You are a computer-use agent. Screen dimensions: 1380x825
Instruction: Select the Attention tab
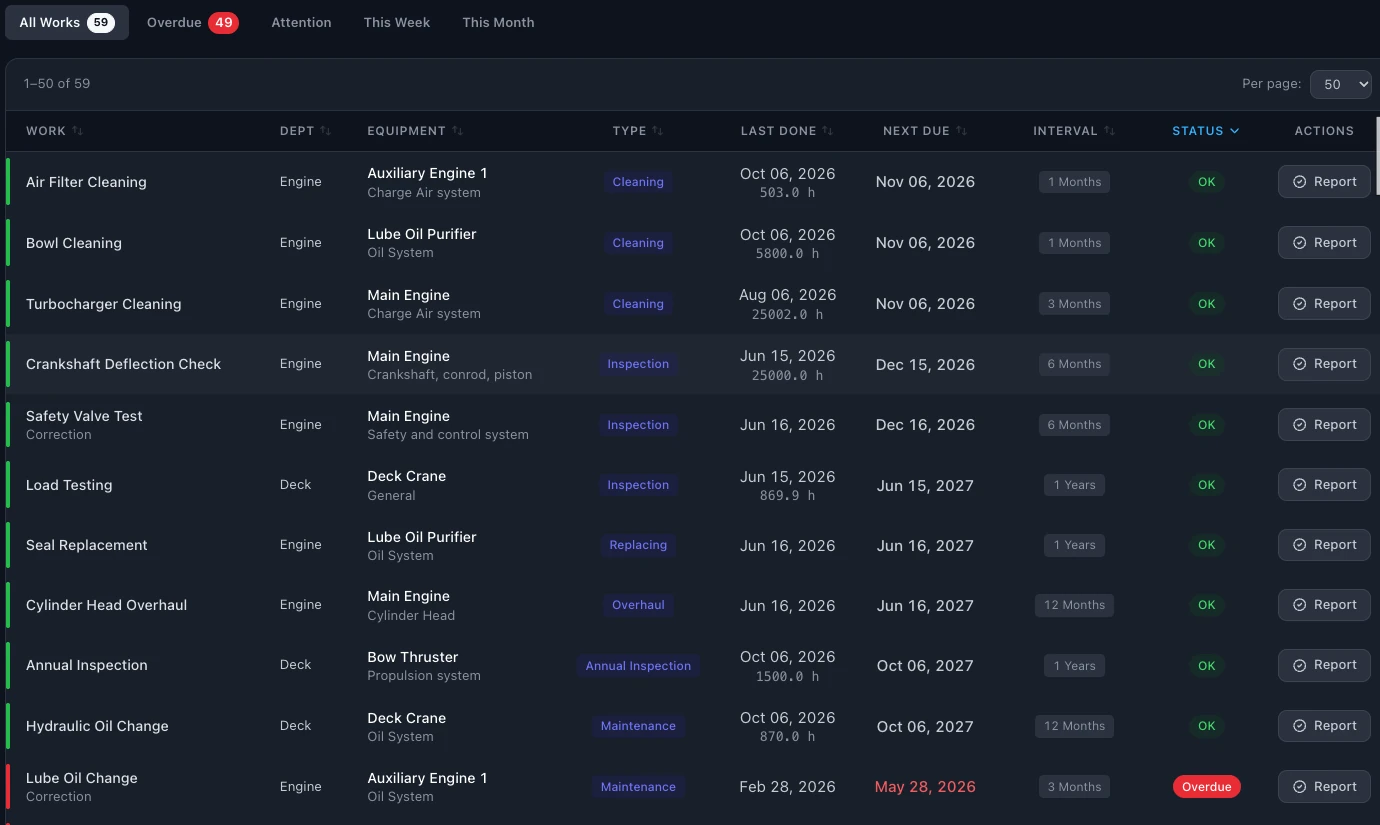(301, 22)
